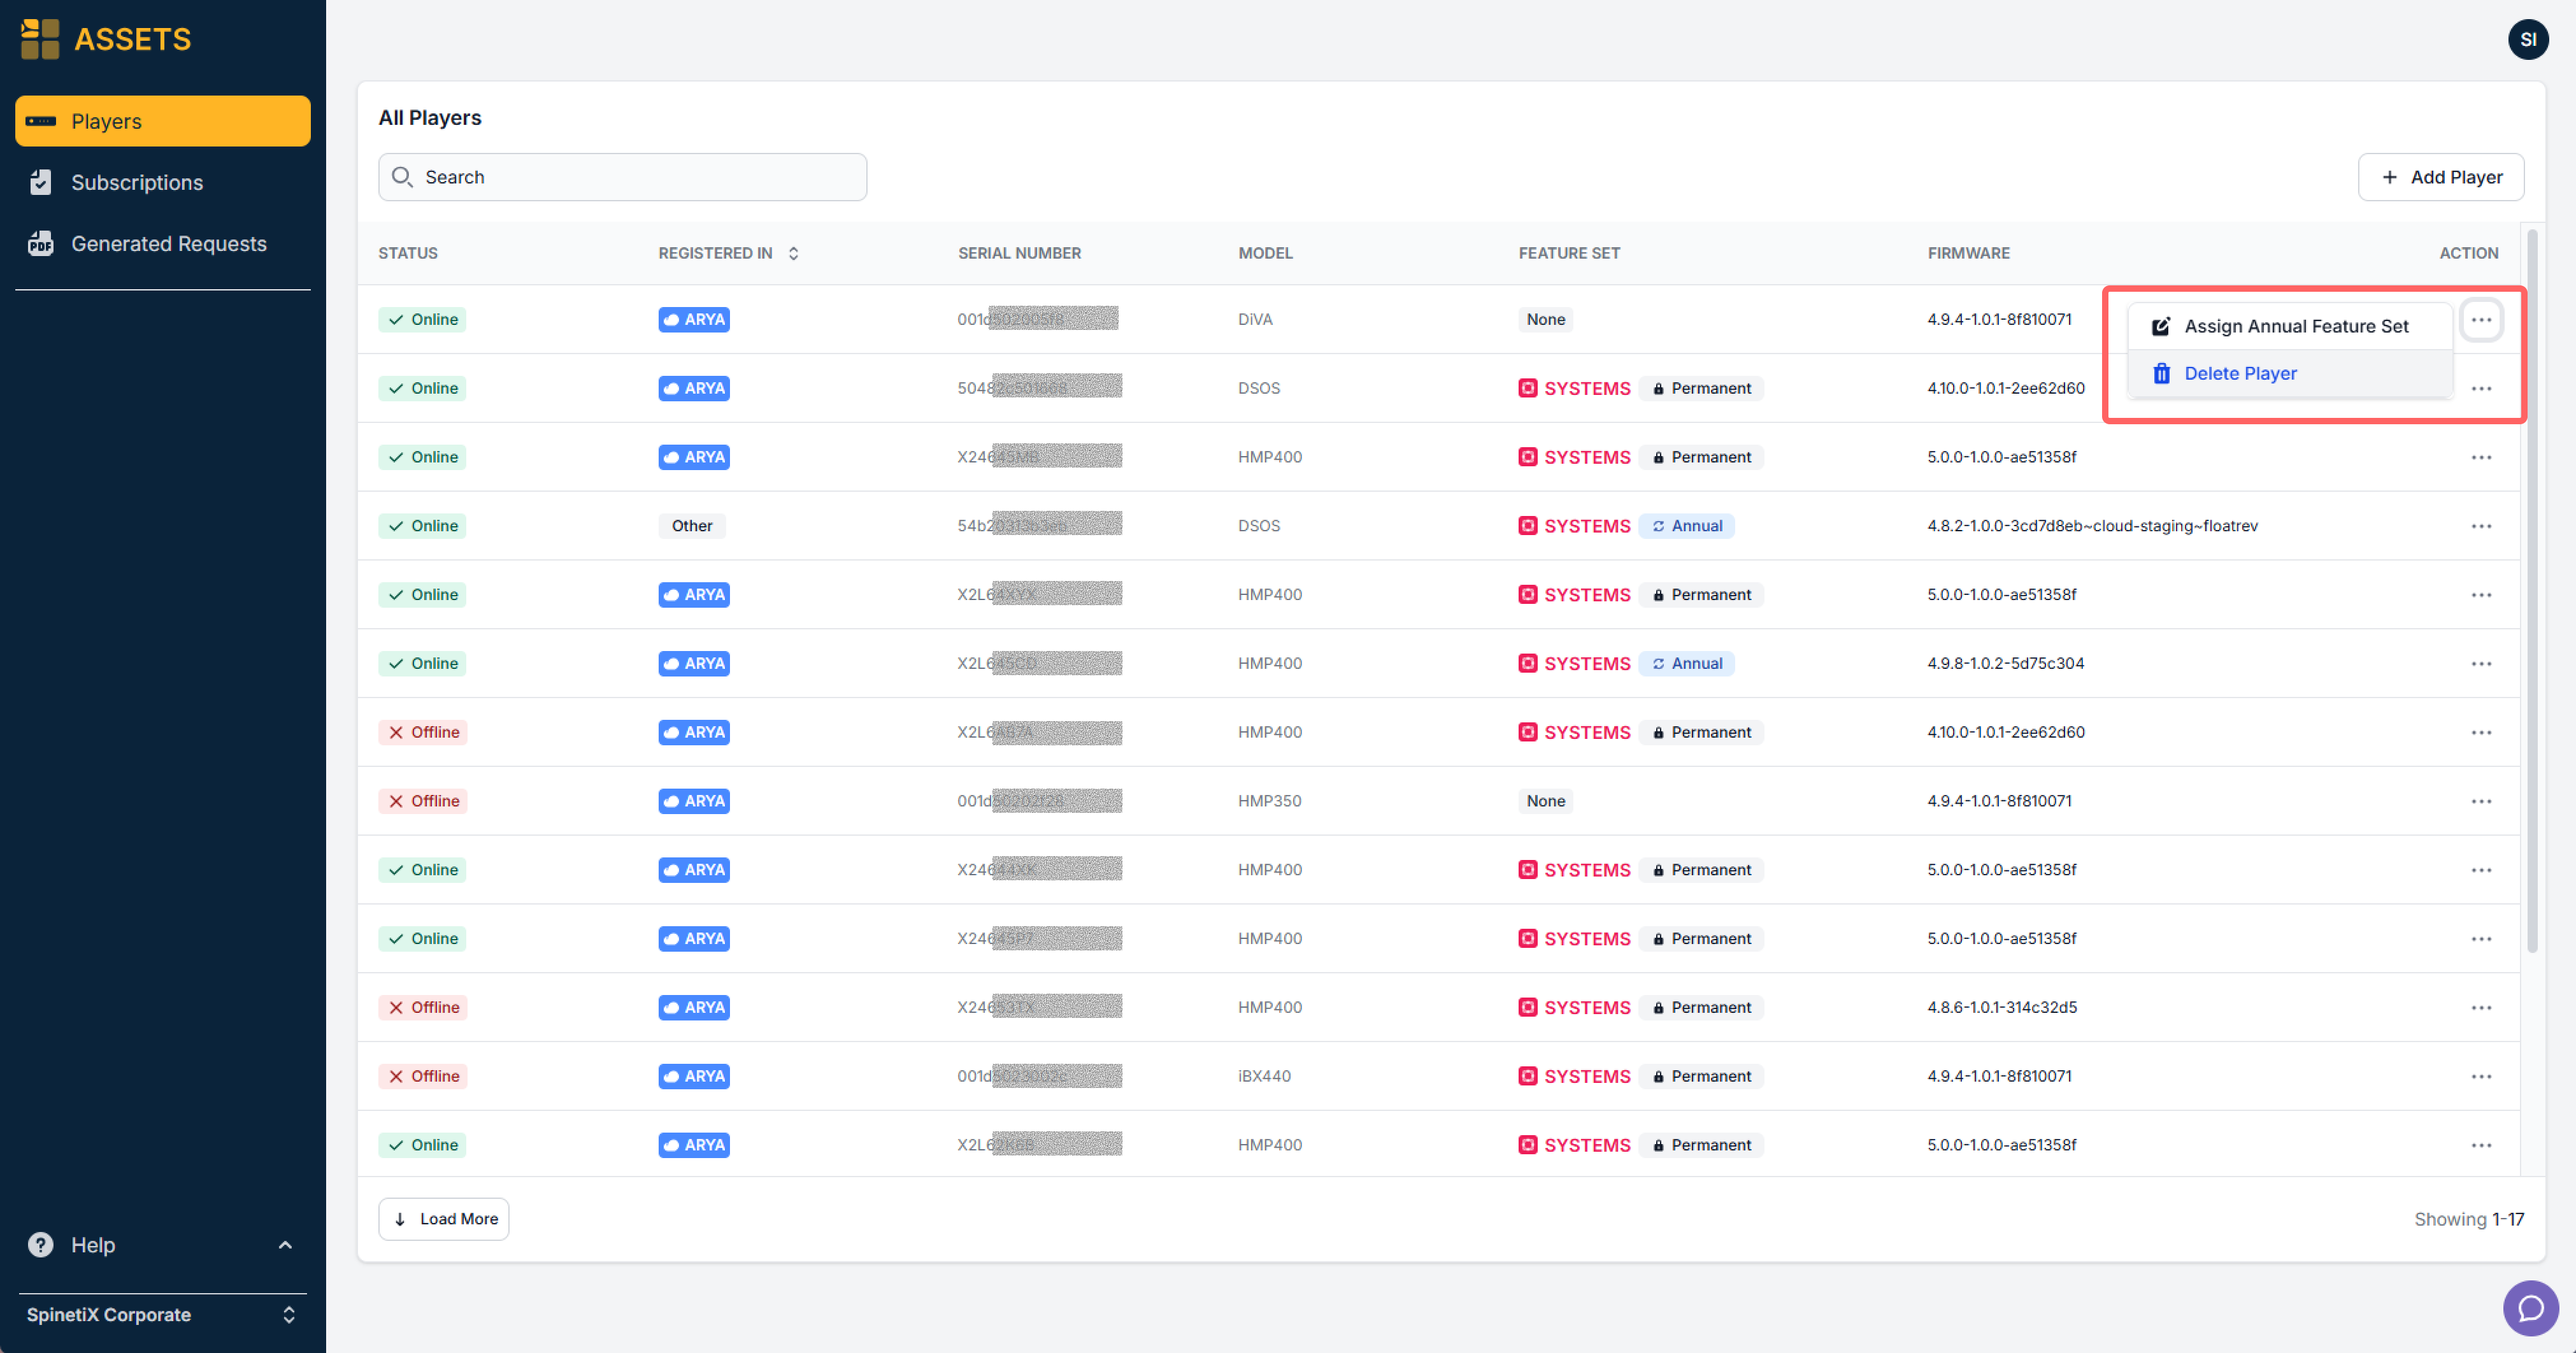
Task: Click the SI user avatar
Action: pyautogui.click(x=2527, y=39)
